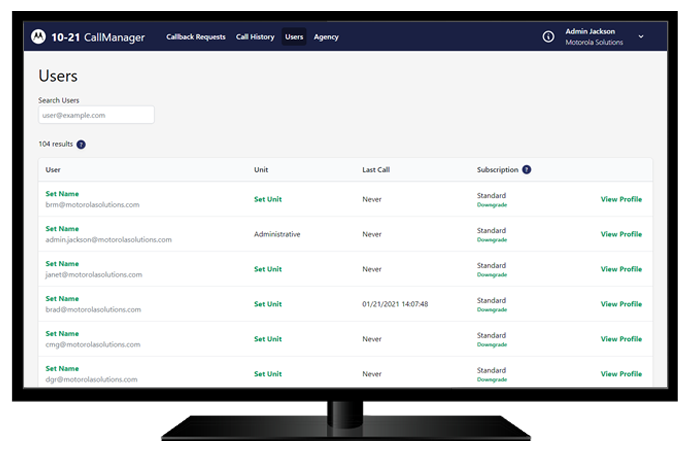Image resolution: width=690 pixels, height=450 pixels.
Task: Focus the Search Users input field
Action: [x=96, y=115]
